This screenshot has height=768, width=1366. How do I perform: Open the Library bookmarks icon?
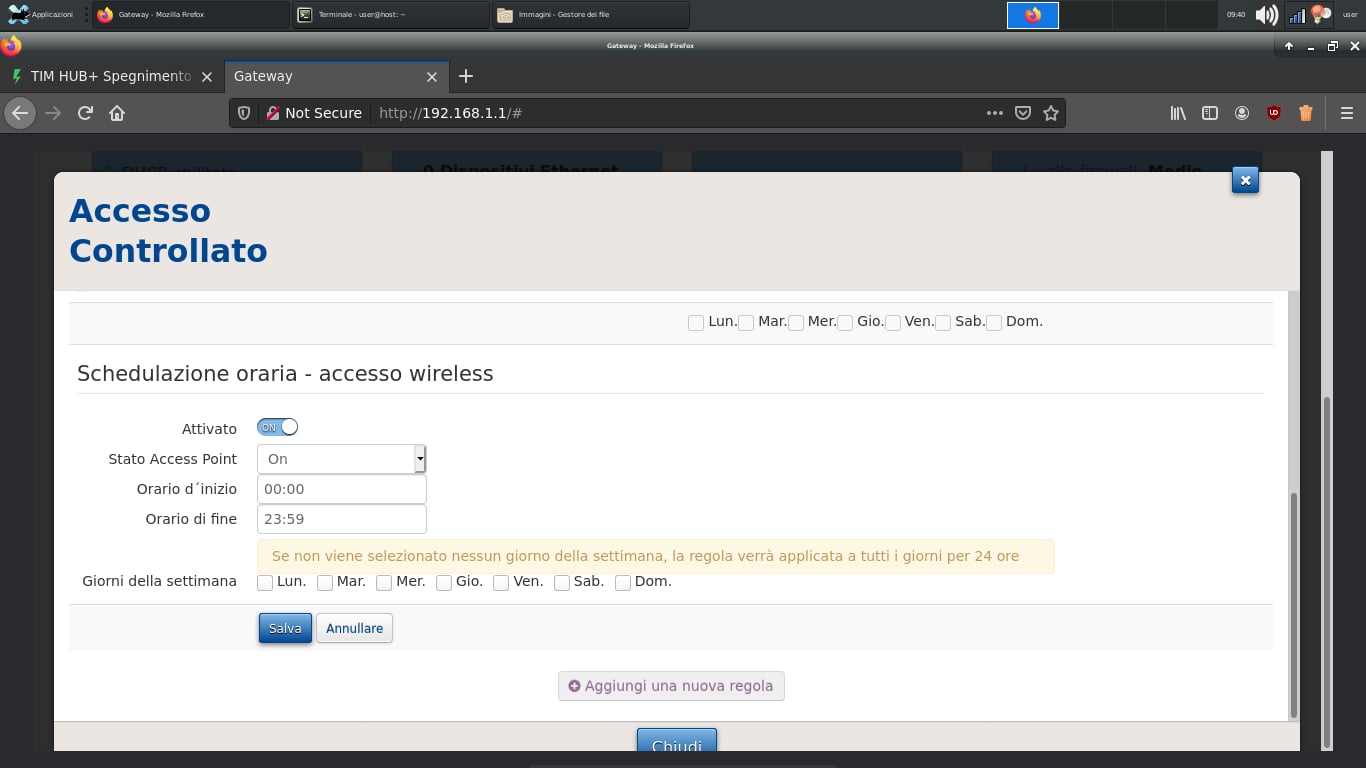(x=1178, y=113)
